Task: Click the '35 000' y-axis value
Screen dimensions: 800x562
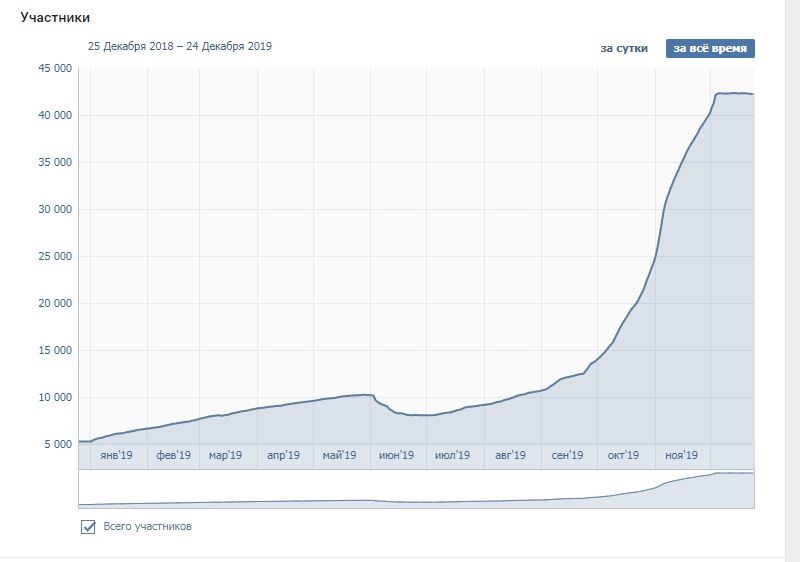Action: pos(55,162)
